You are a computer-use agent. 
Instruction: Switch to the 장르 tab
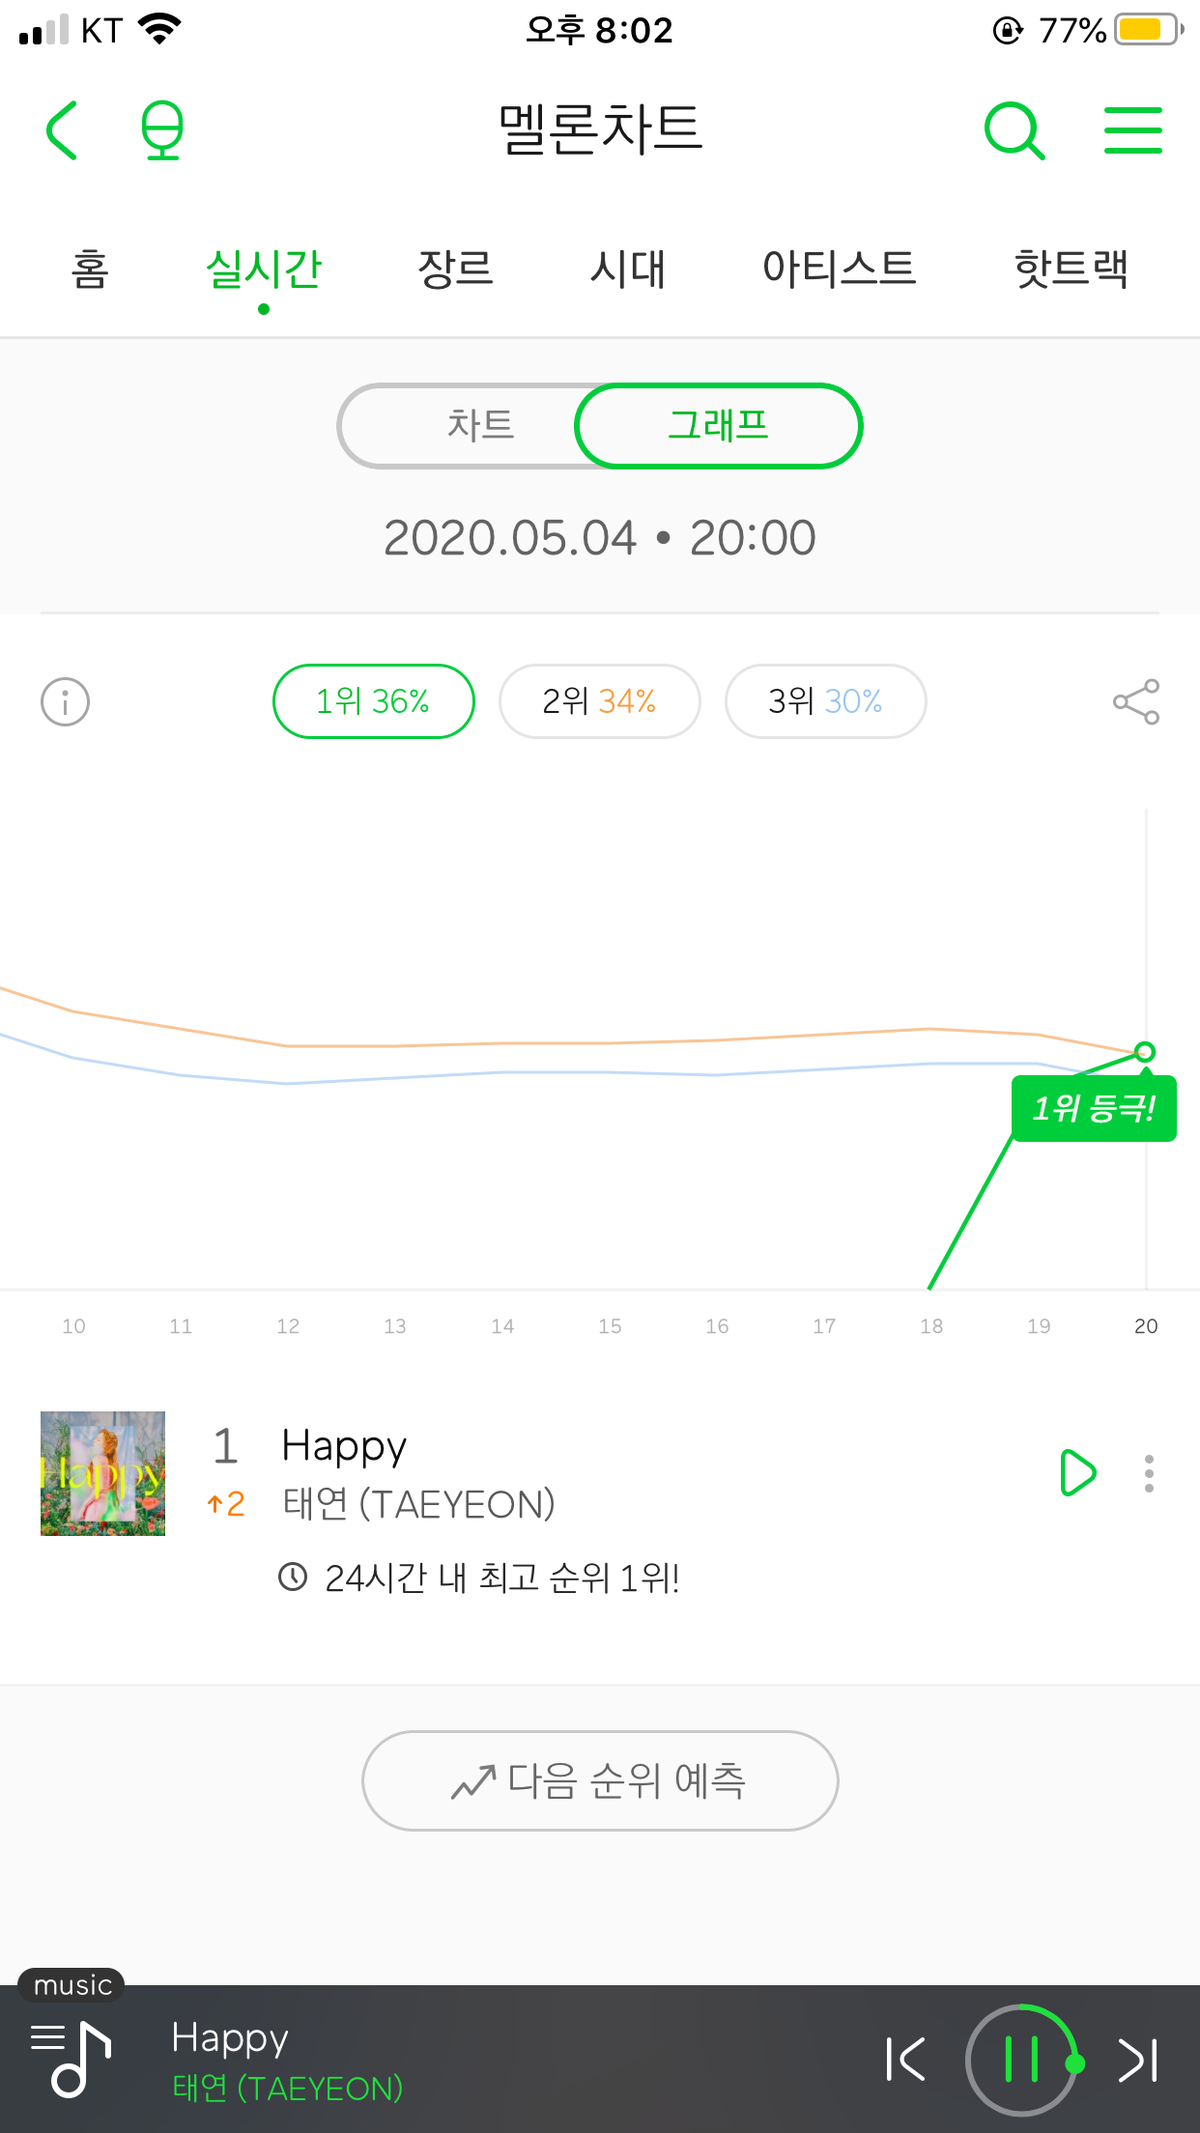[455, 269]
